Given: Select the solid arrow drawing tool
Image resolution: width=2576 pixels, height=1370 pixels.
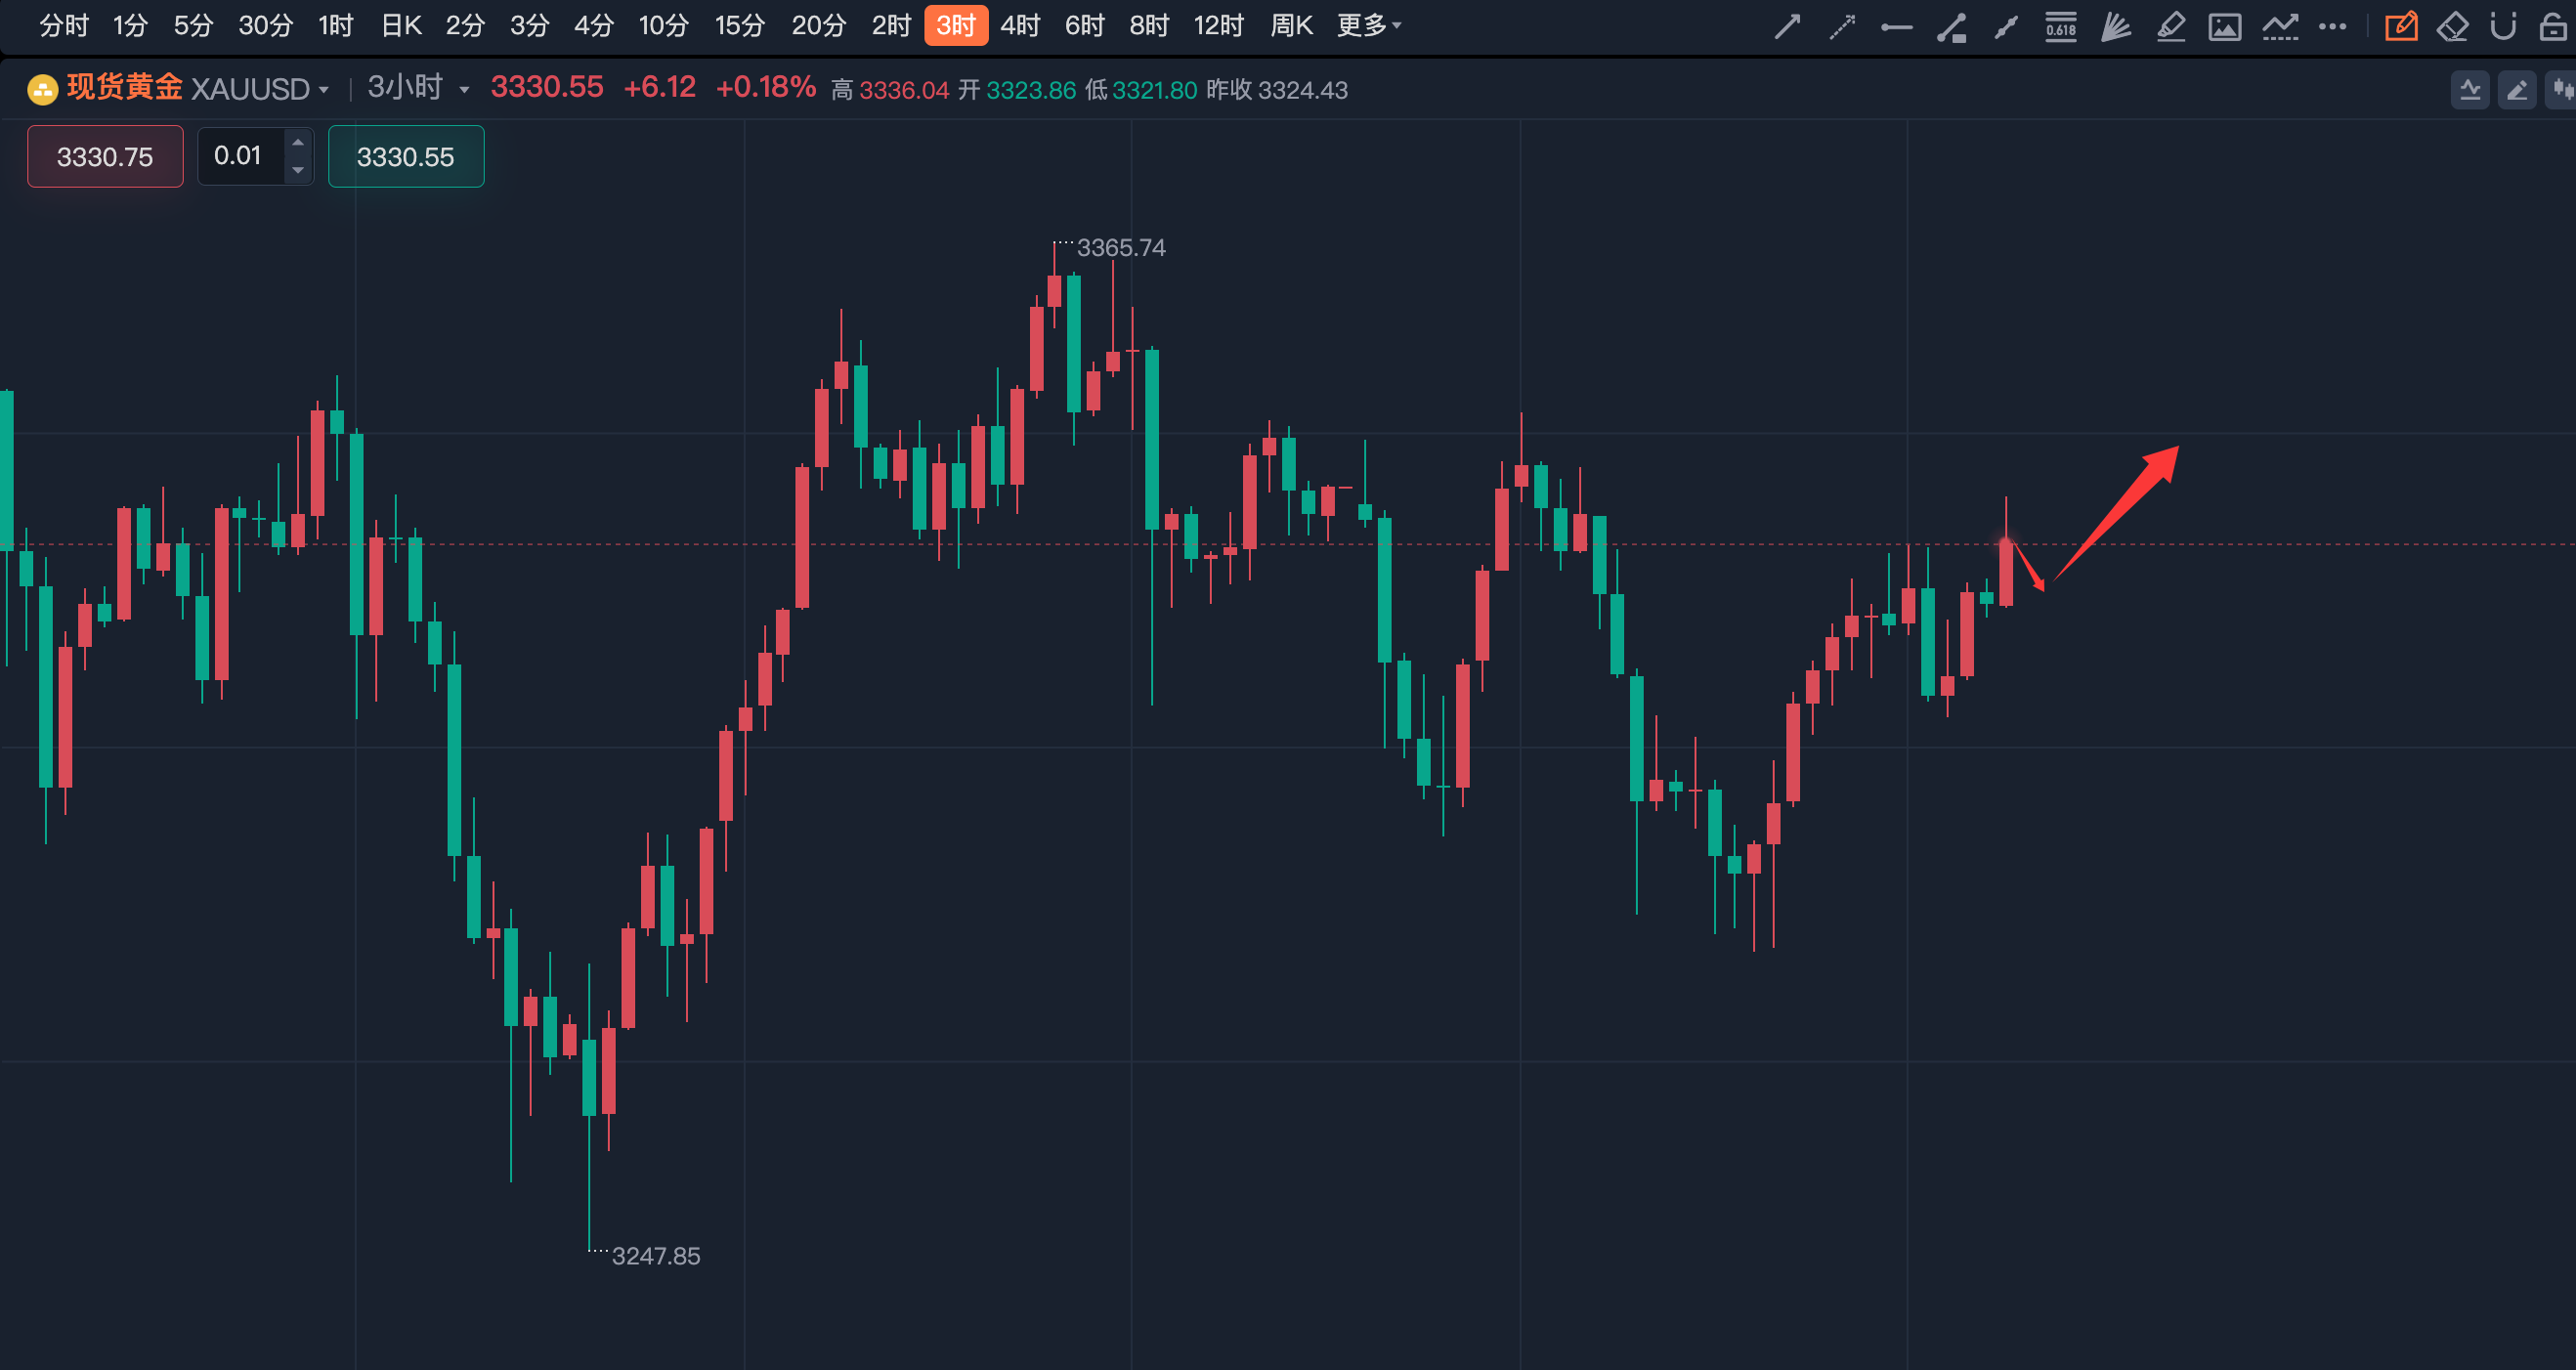Looking at the screenshot, I should (x=1787, y=26).
